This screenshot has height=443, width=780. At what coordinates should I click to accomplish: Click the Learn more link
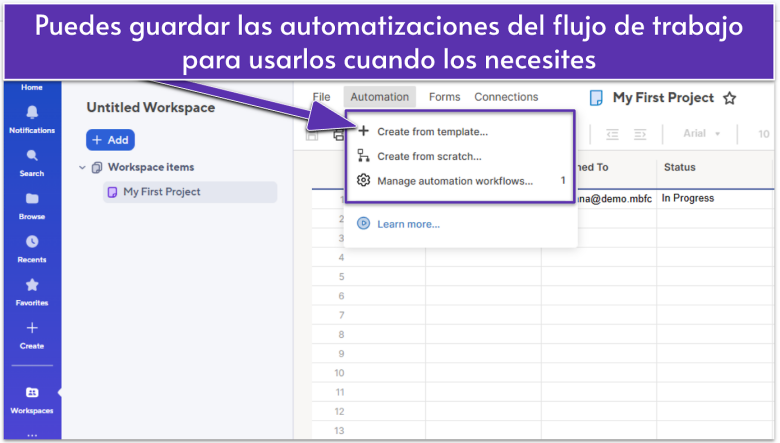[x=408, y=224]
